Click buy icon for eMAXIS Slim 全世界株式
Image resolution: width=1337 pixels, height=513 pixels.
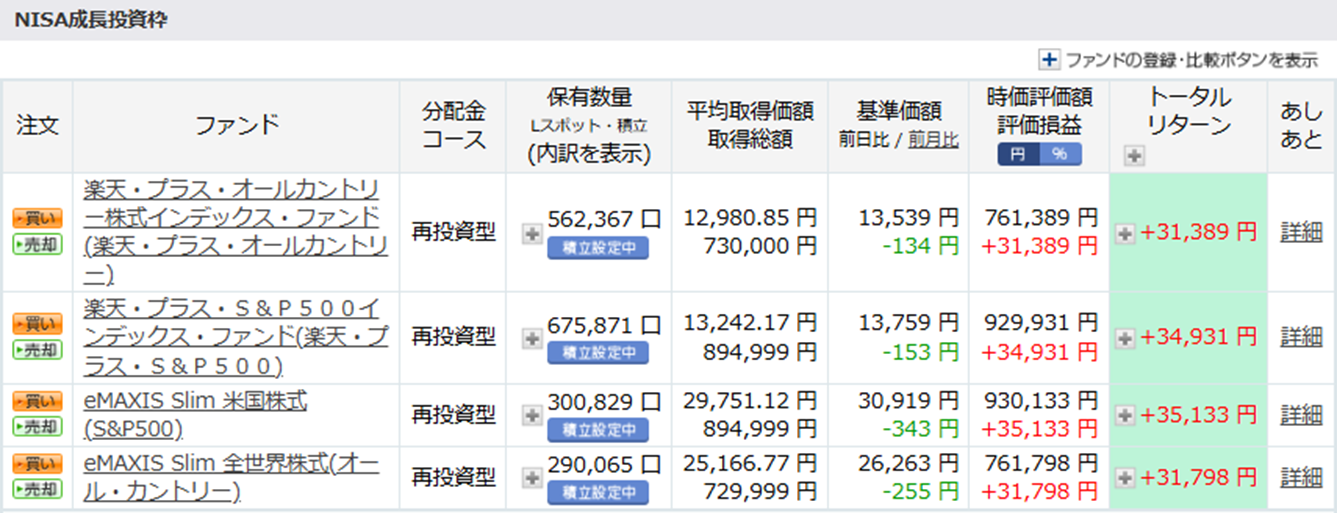37,464
